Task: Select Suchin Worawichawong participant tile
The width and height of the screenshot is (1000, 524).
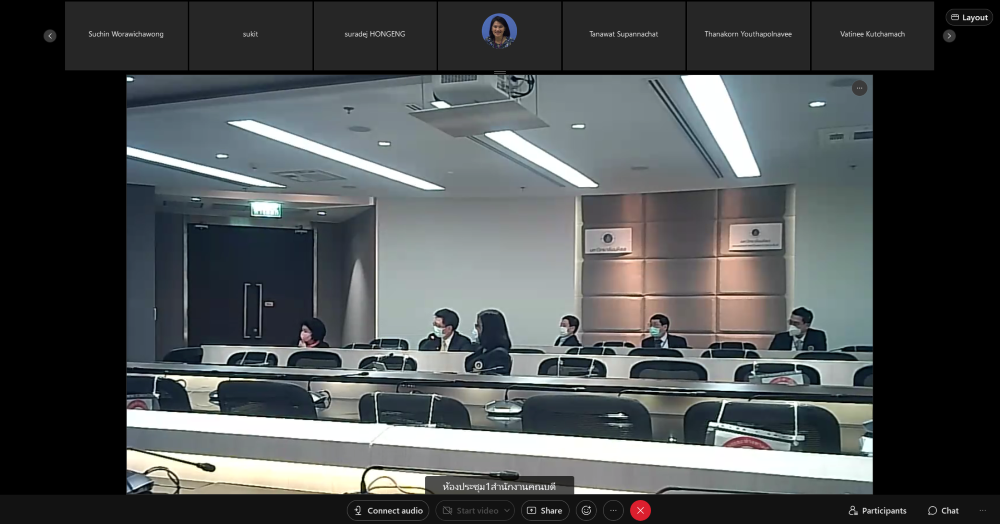Action: coord(126,35)
